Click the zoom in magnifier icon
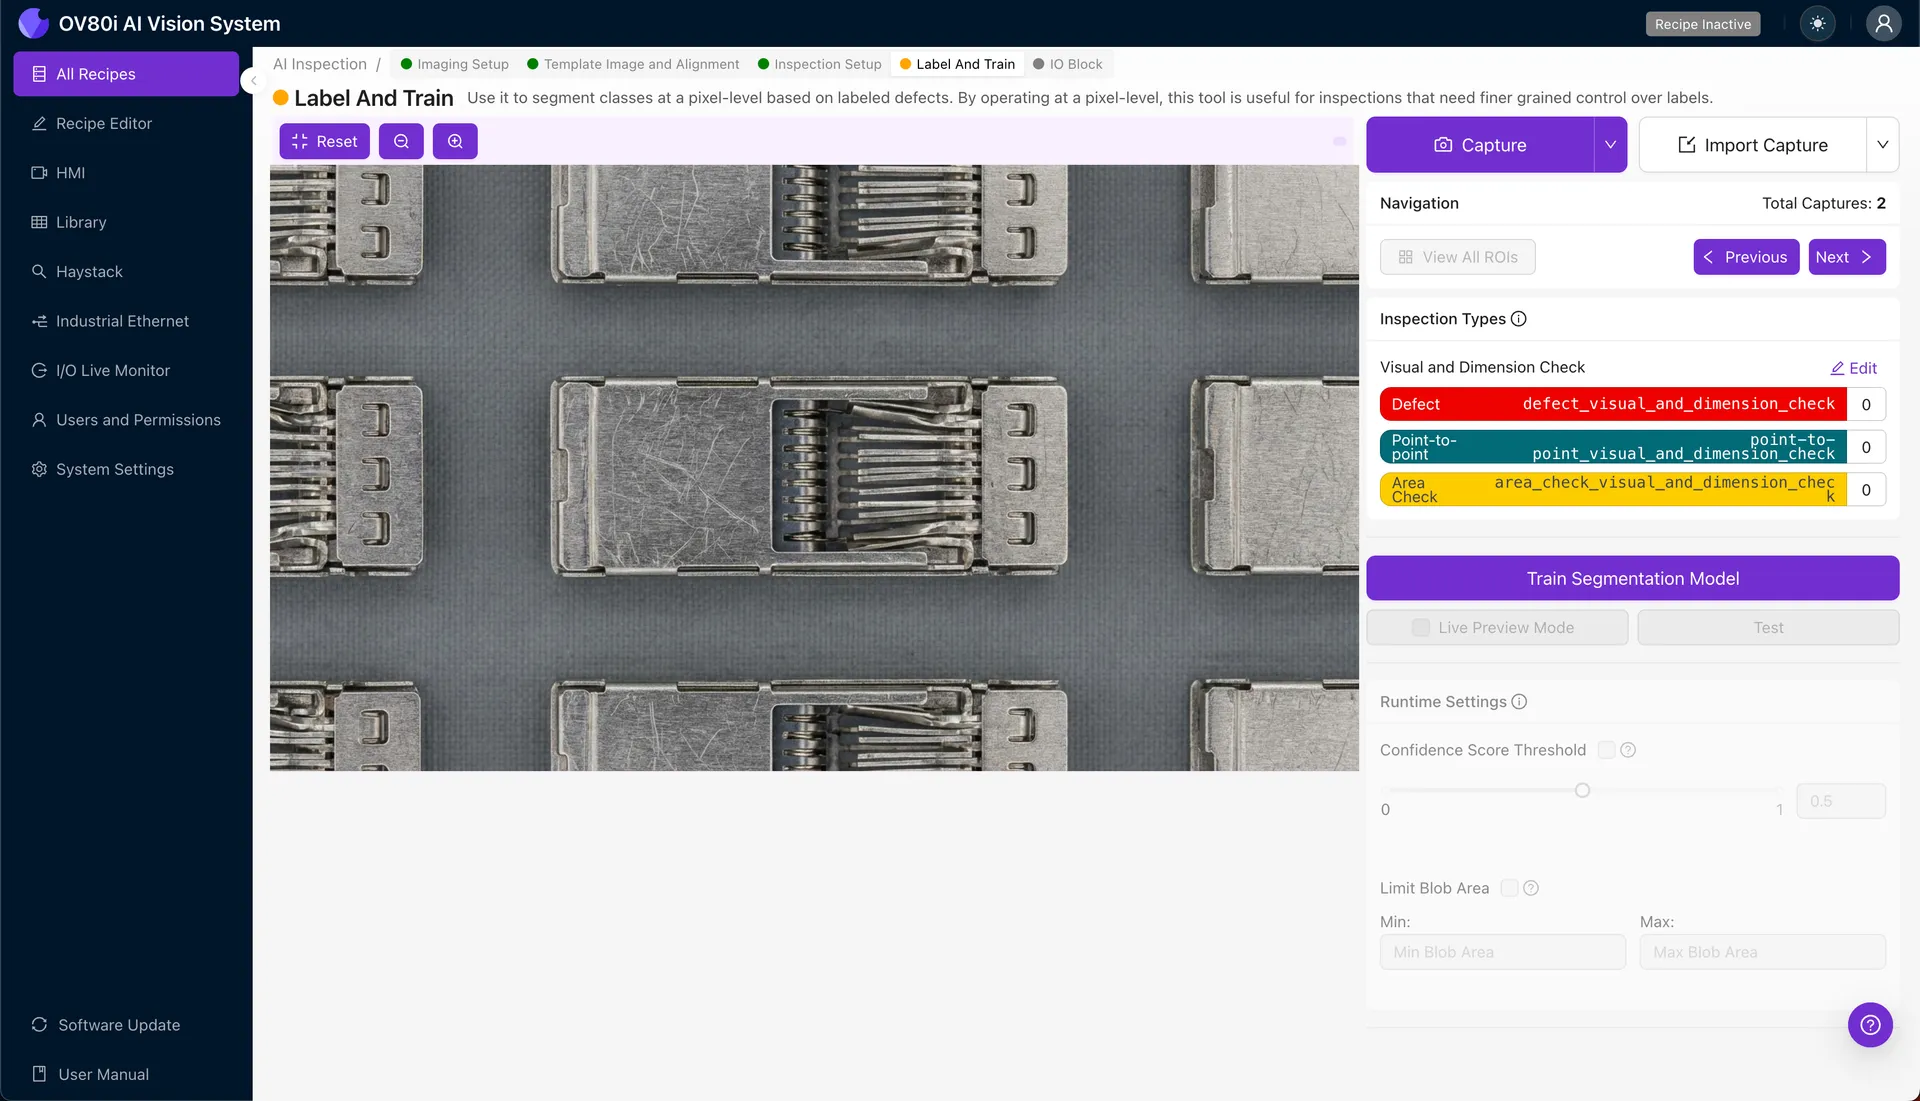The image size is (1920, 1101). (455, 142)
